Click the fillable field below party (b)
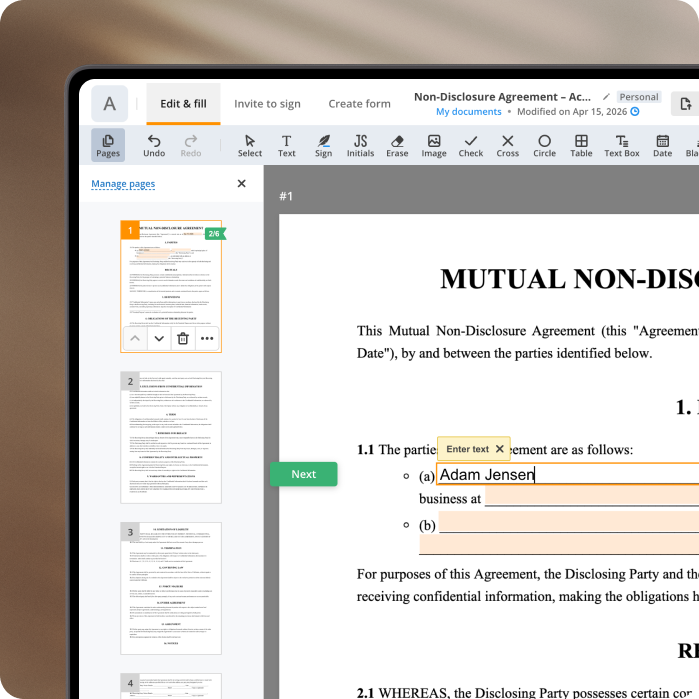Viewport: 699px width, 699px height. [559, 544]
